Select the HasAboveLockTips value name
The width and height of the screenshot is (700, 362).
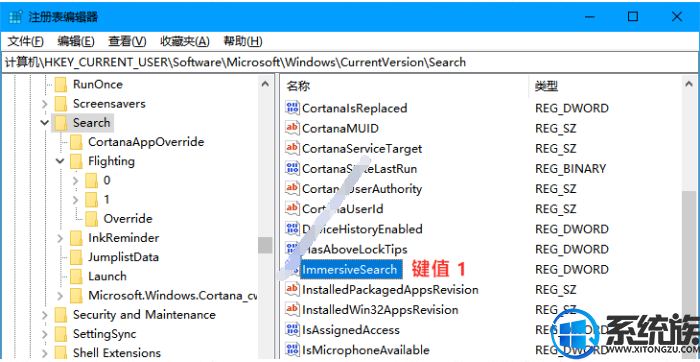coord(355,250)
